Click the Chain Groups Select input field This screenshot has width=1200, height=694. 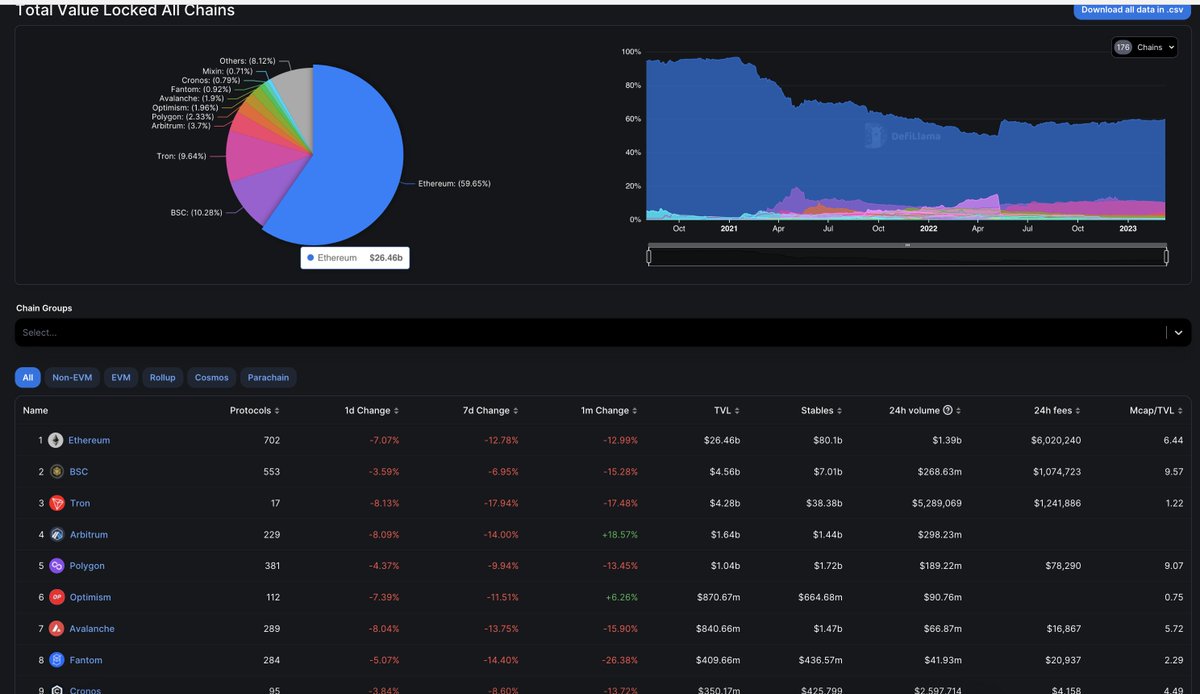coord(590,333)
